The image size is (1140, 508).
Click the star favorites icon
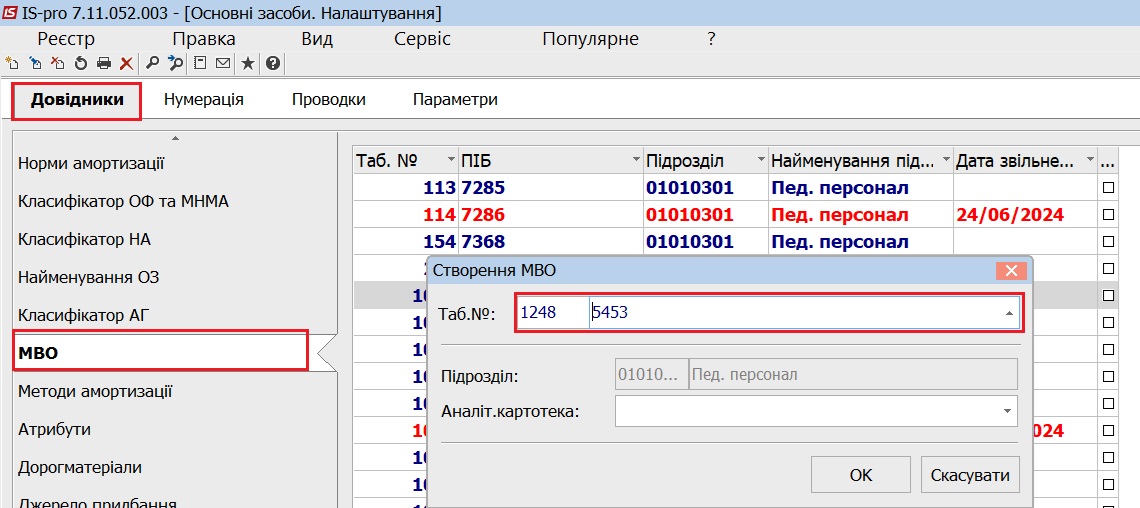(x=247, y=64)
